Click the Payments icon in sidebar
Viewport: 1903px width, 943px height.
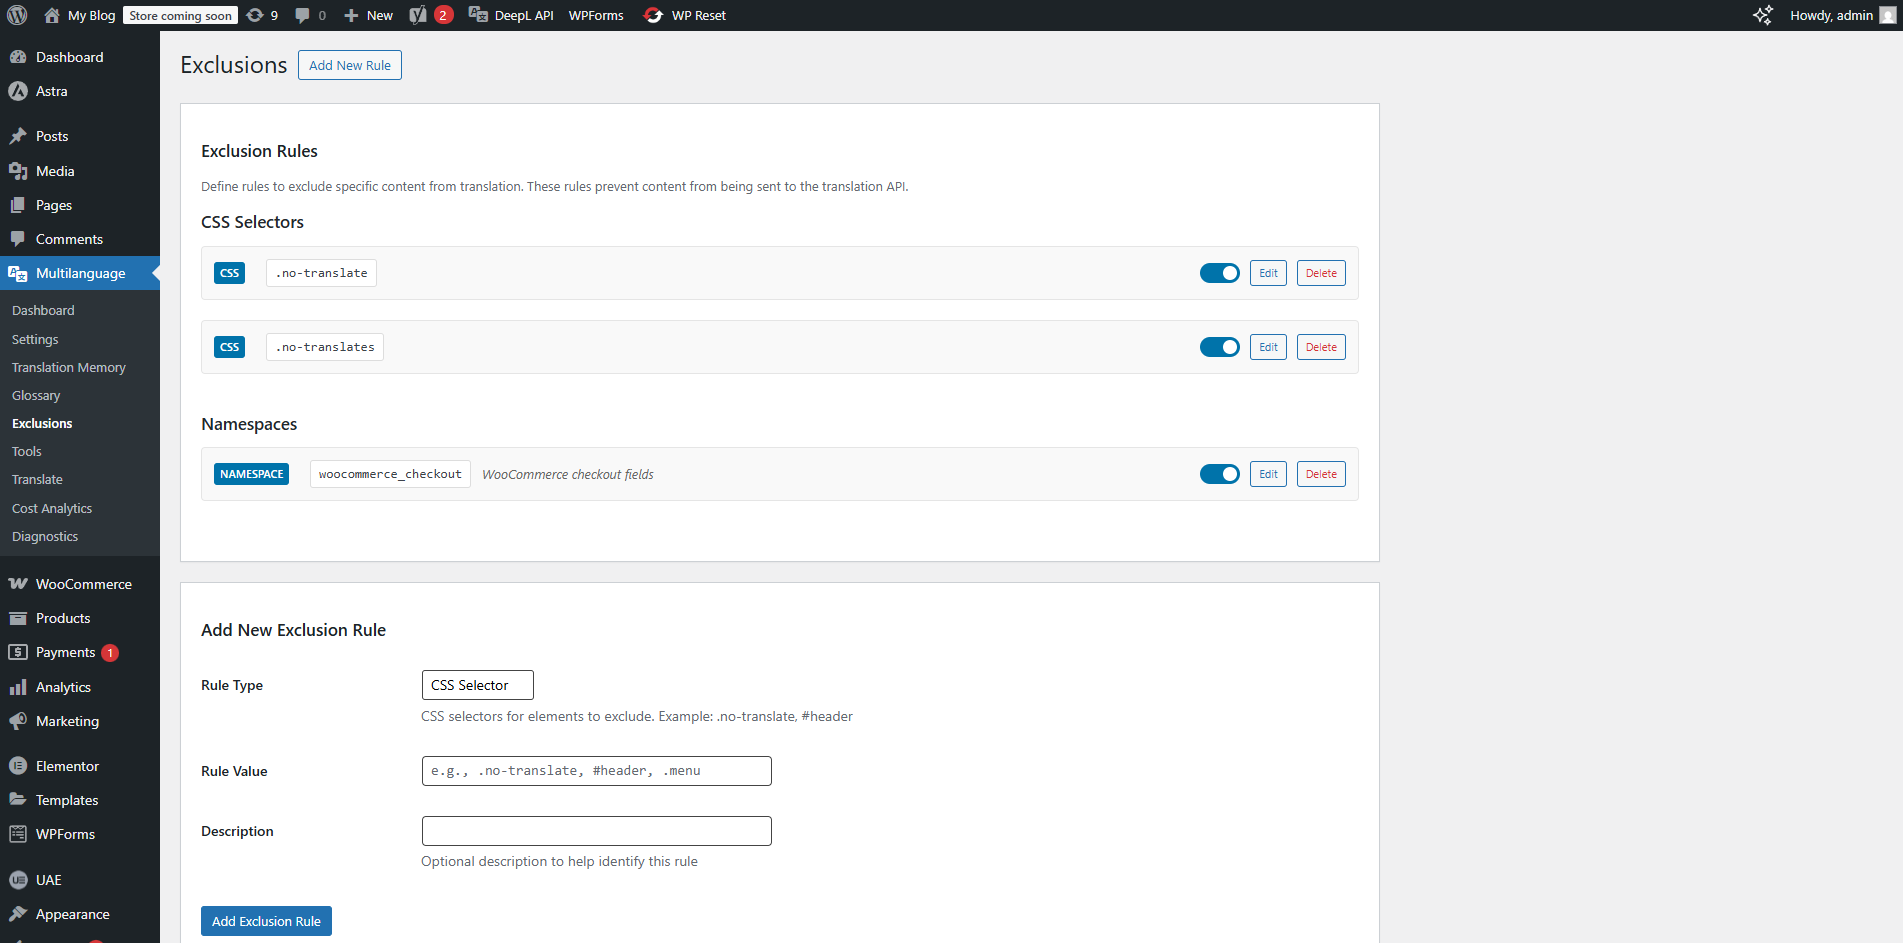pyautogui.click(x=18, y=652)
